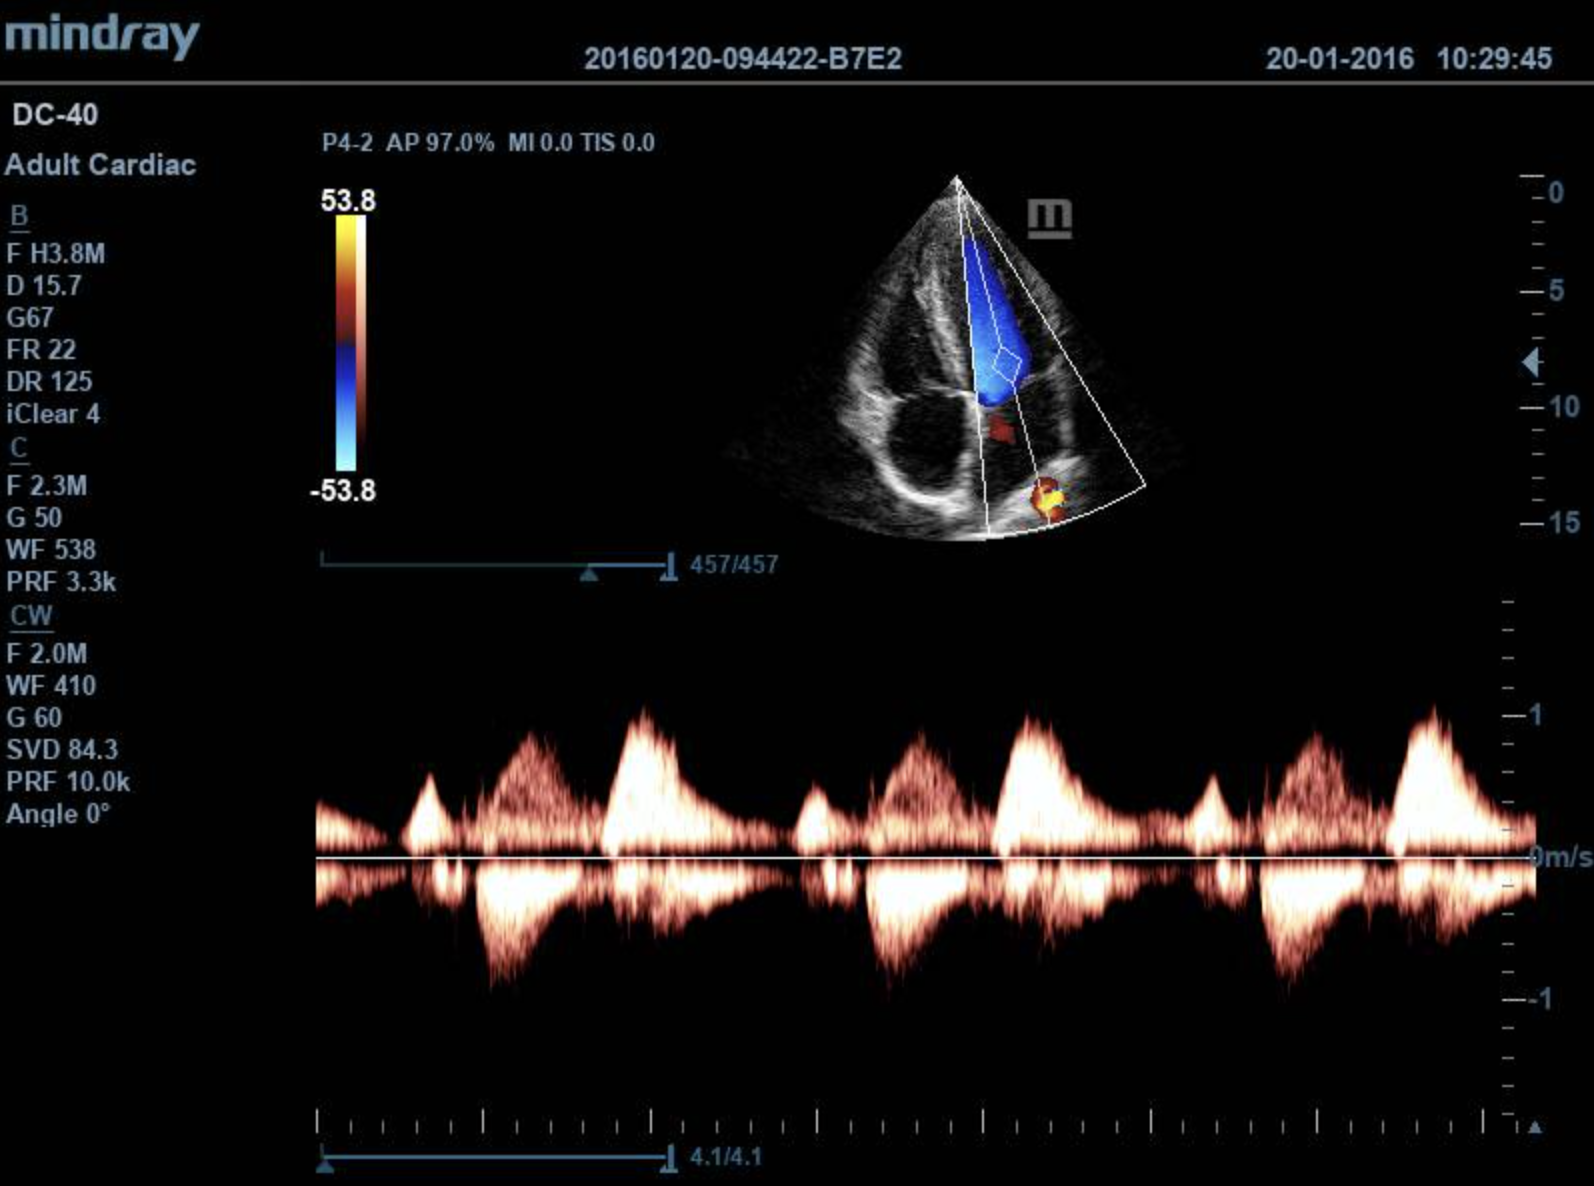Click the '0m/s' baseline label
The image size is (1594, 1186).
[x=1560, y=857]
